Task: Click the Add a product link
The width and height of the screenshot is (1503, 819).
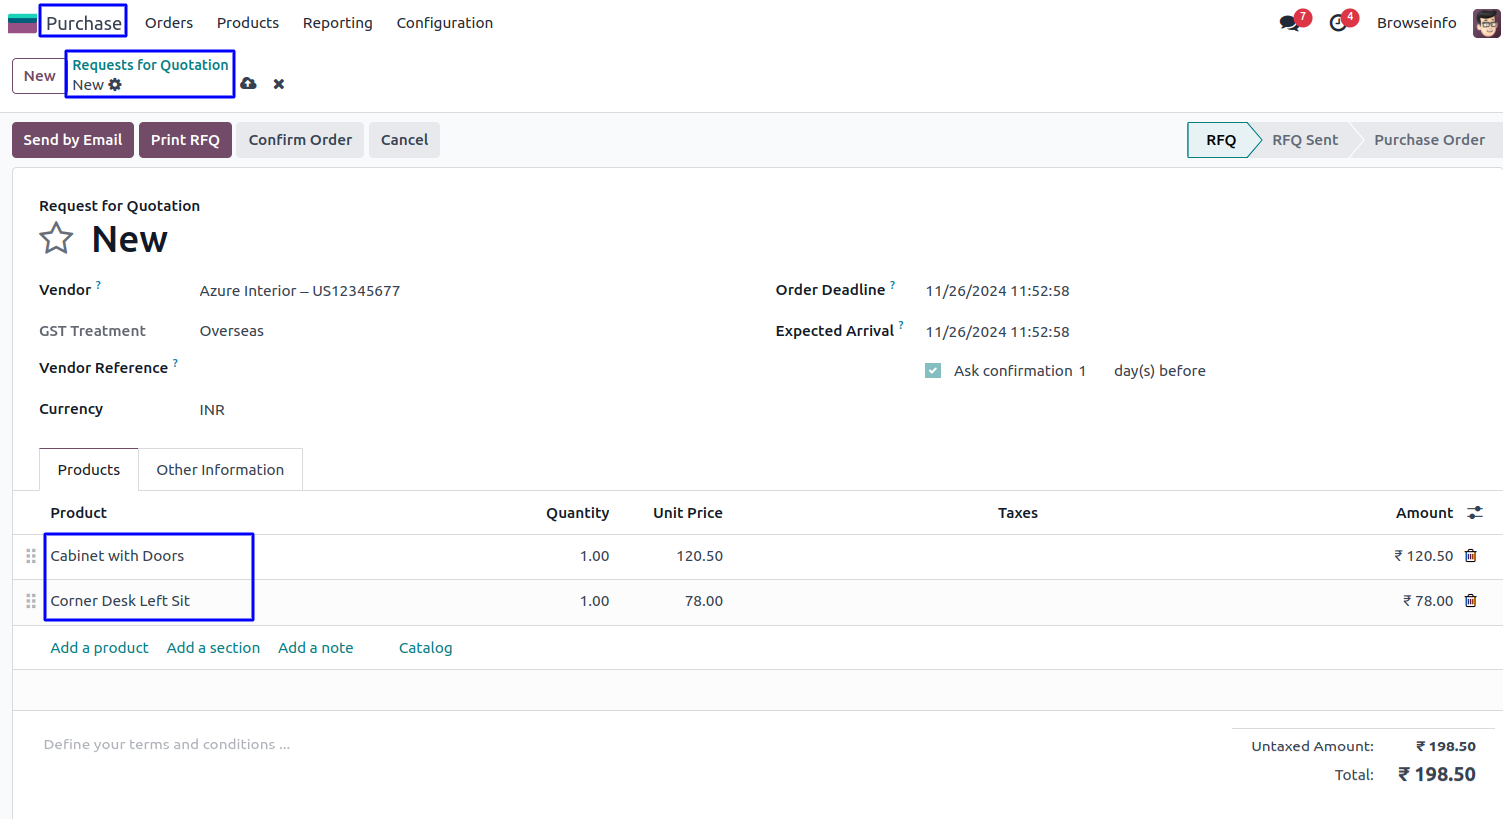Action: [x=99, y=648]
